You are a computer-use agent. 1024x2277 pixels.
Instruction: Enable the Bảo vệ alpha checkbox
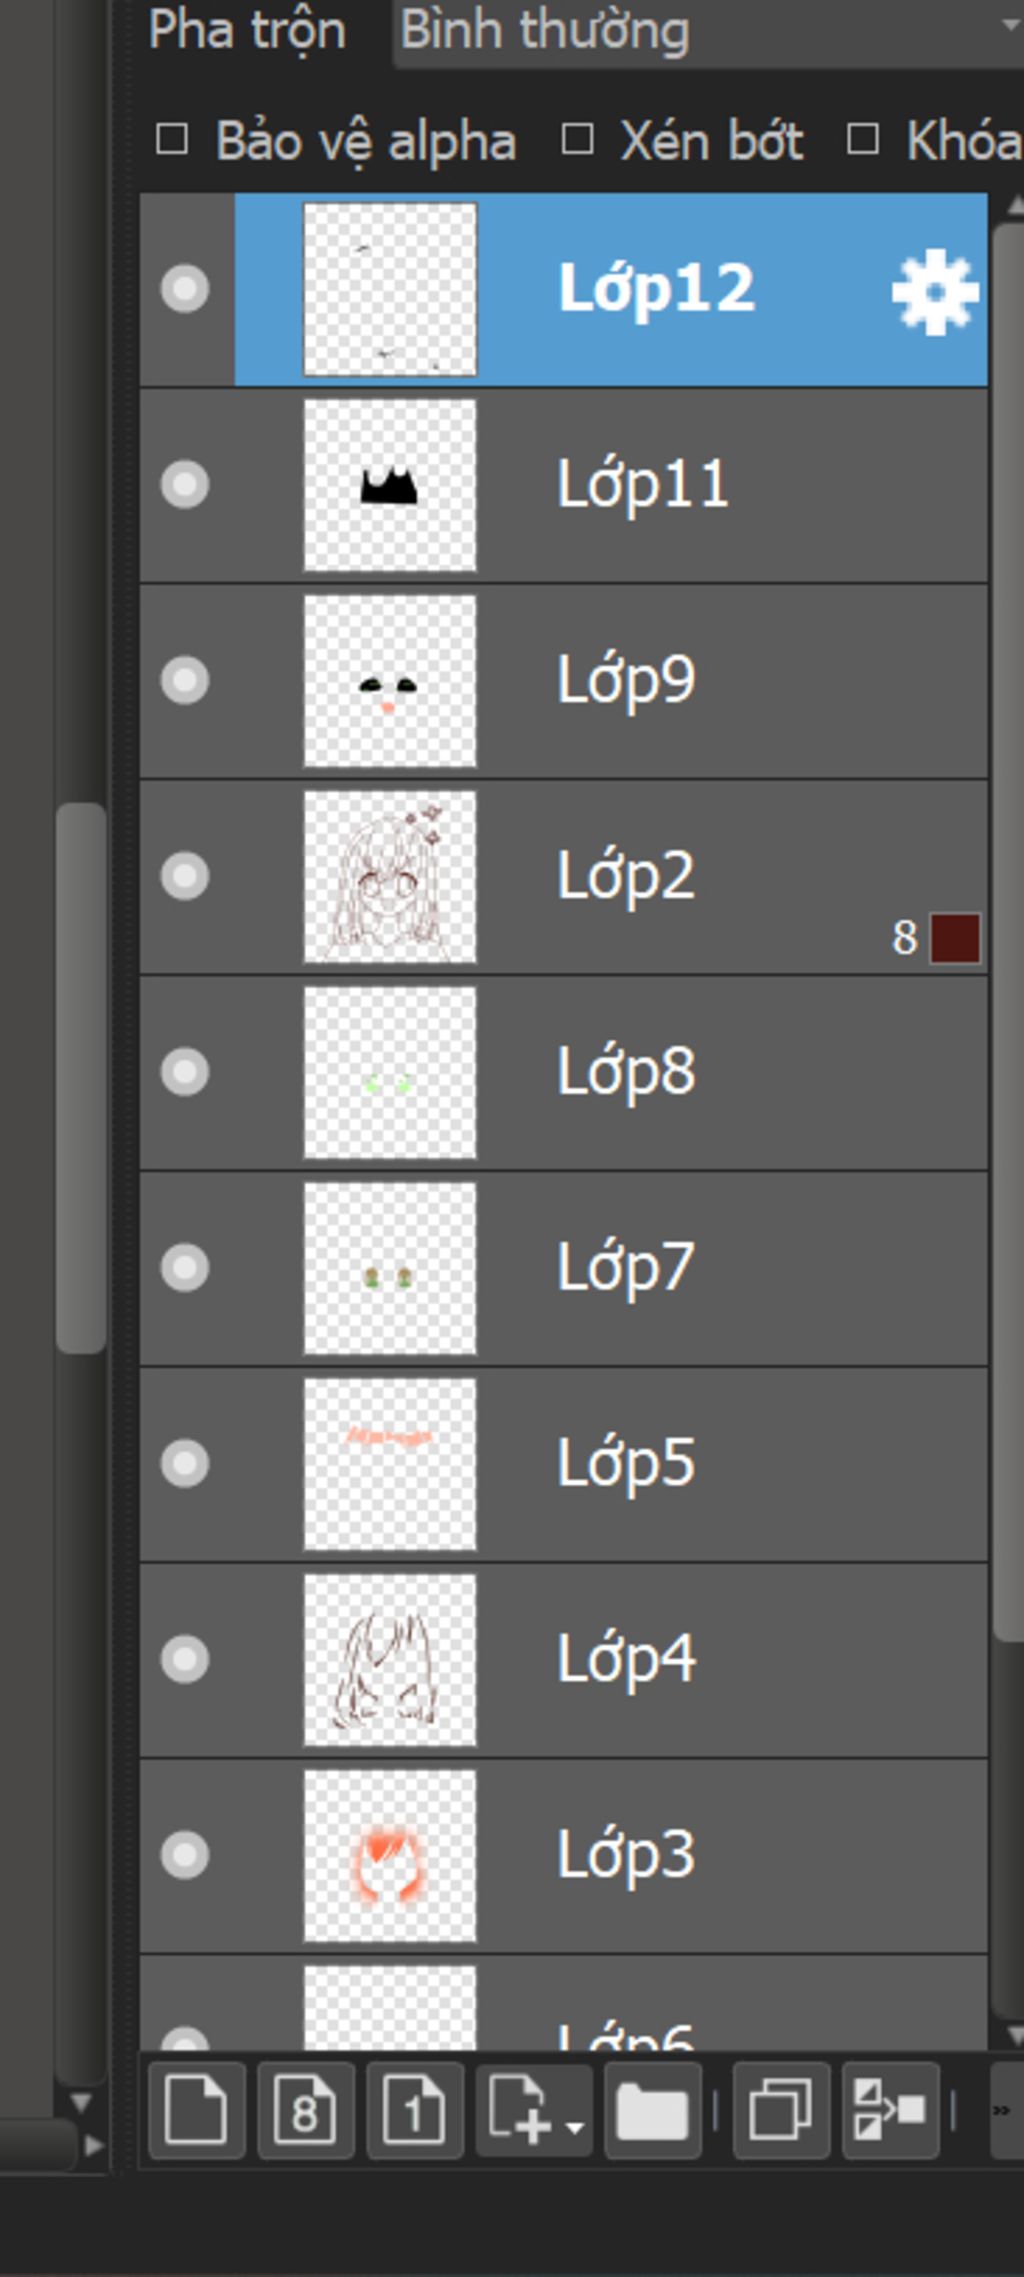point(172,140)
